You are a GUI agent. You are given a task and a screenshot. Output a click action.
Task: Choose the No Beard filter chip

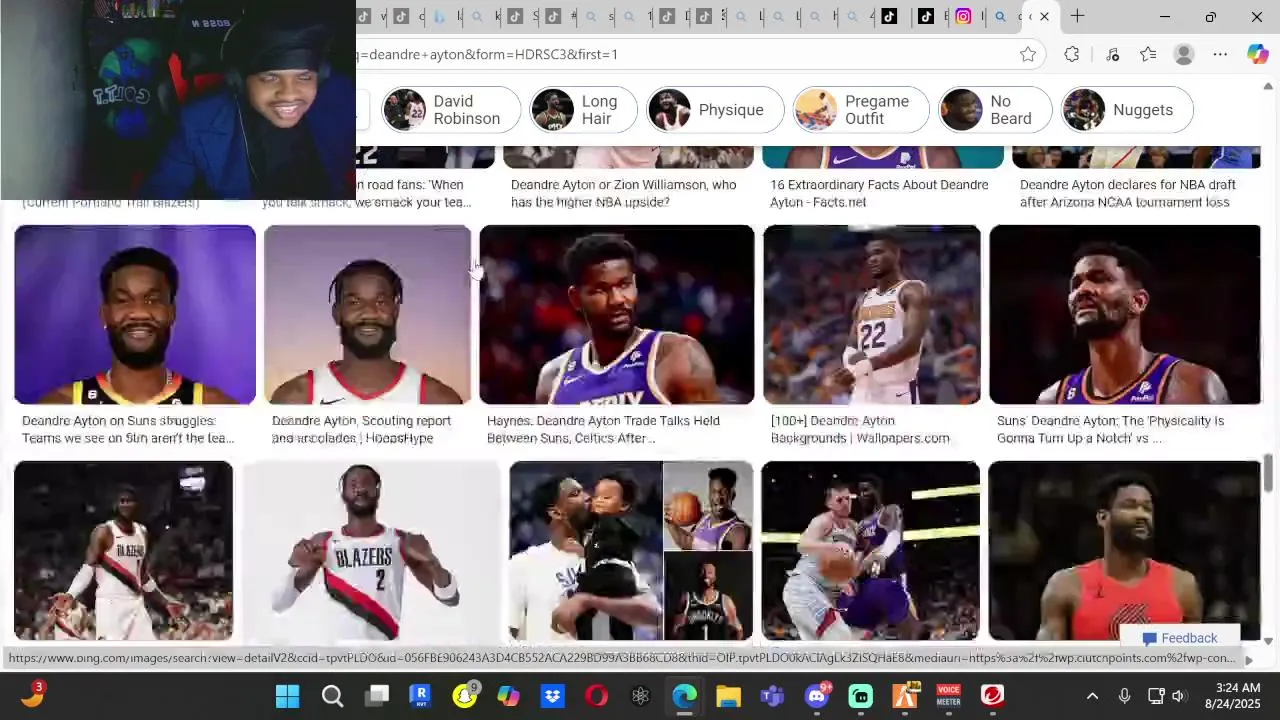click(995, 110)
